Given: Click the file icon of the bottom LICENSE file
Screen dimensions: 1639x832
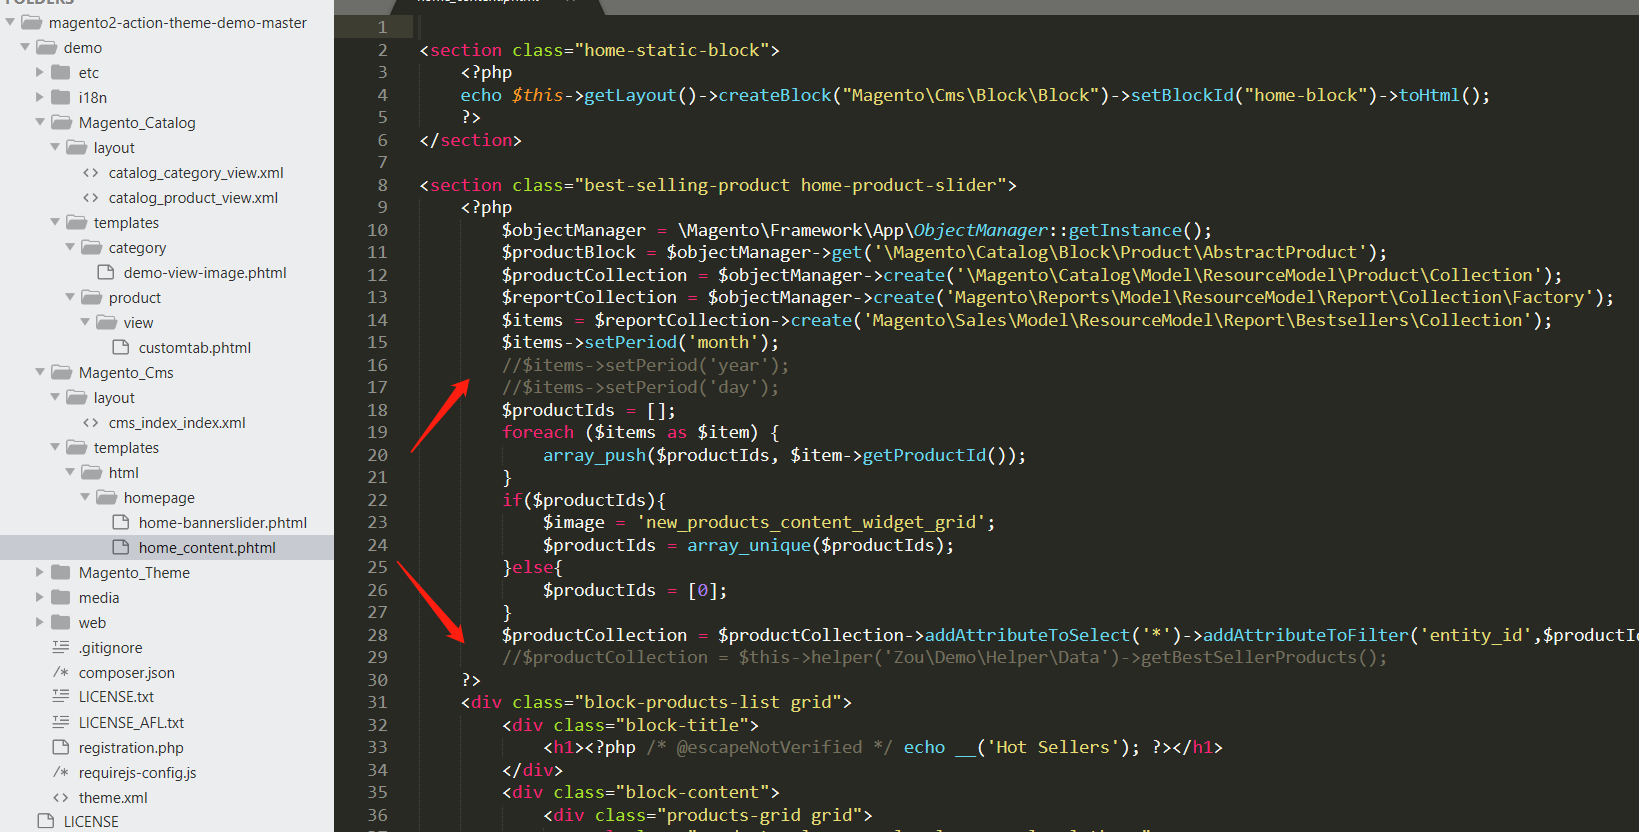Looking at the screenshot, I should coord(45,821).
